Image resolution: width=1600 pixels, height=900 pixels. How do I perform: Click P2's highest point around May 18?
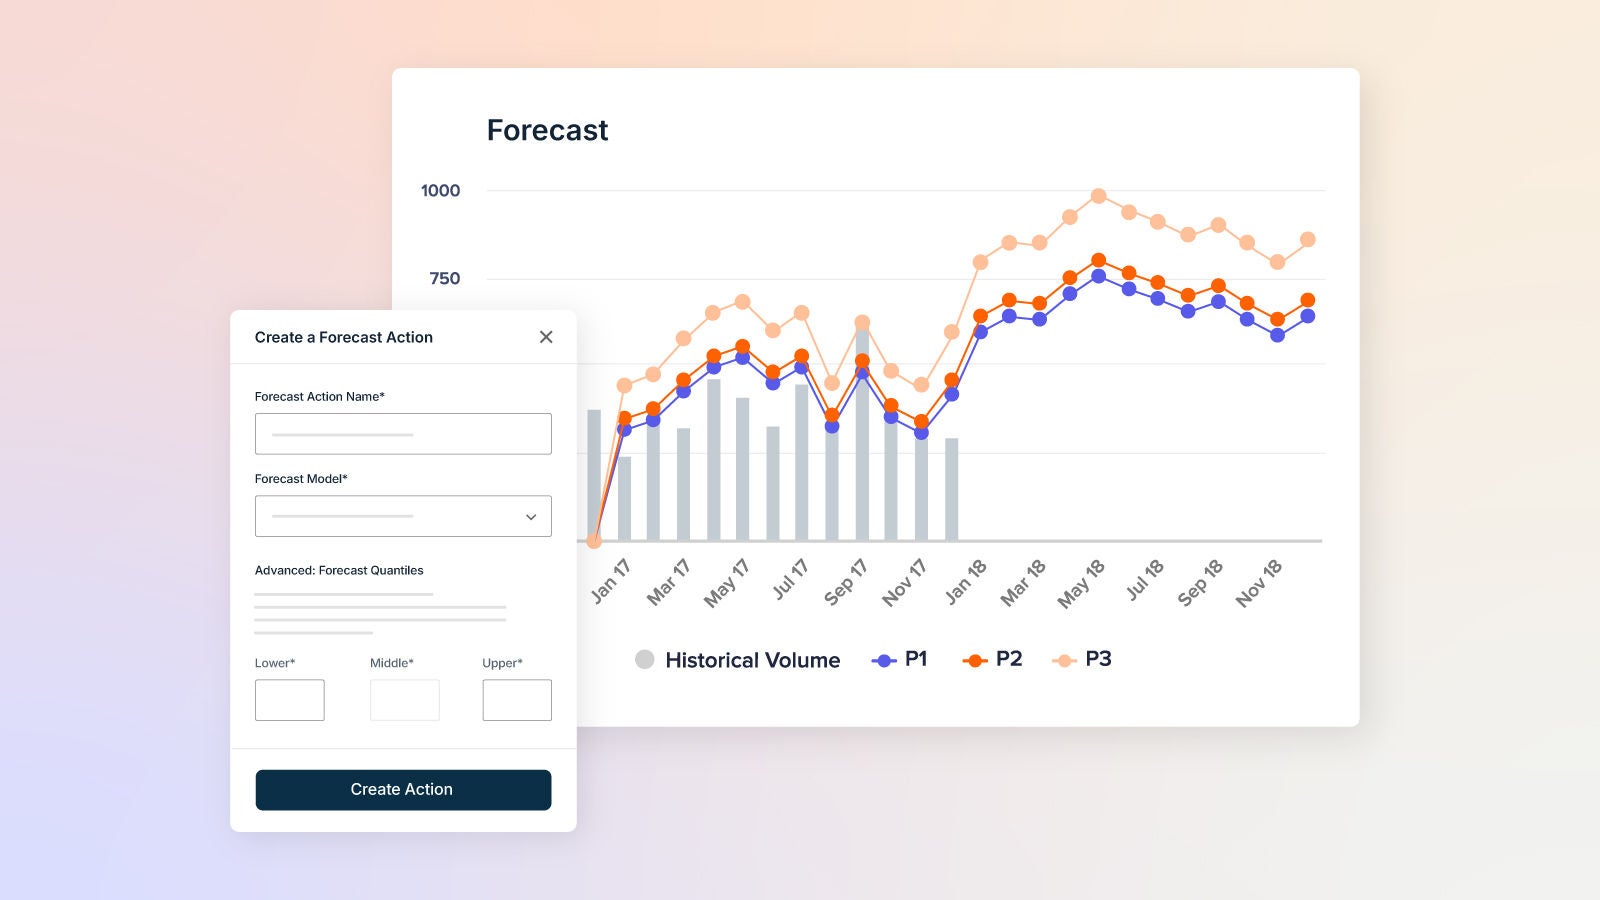(x=1098, y=259)
